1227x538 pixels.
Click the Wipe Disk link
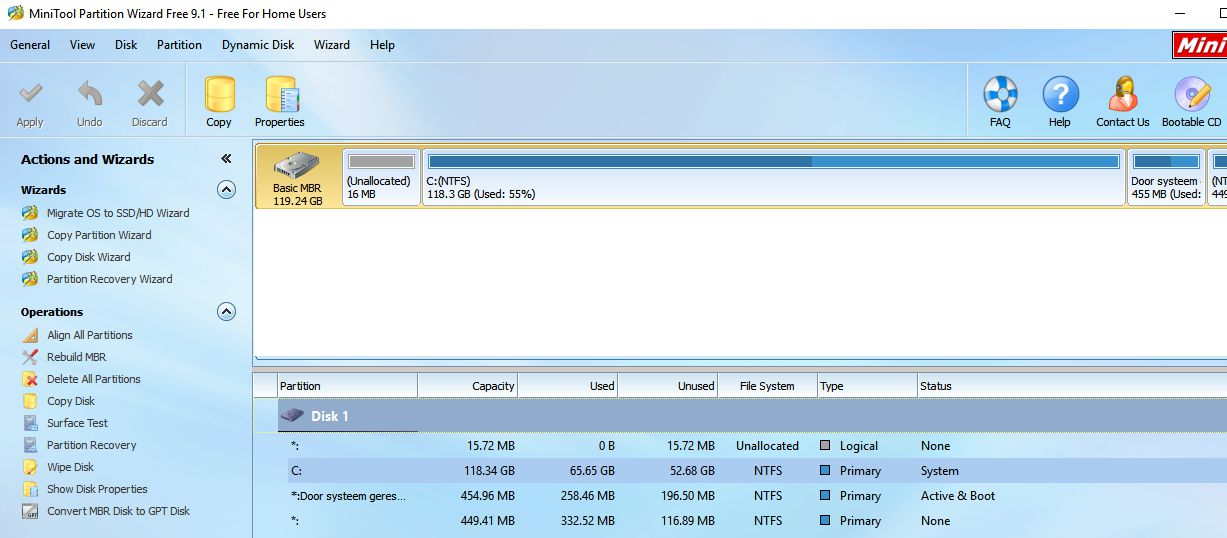click(x=70, y=467)
